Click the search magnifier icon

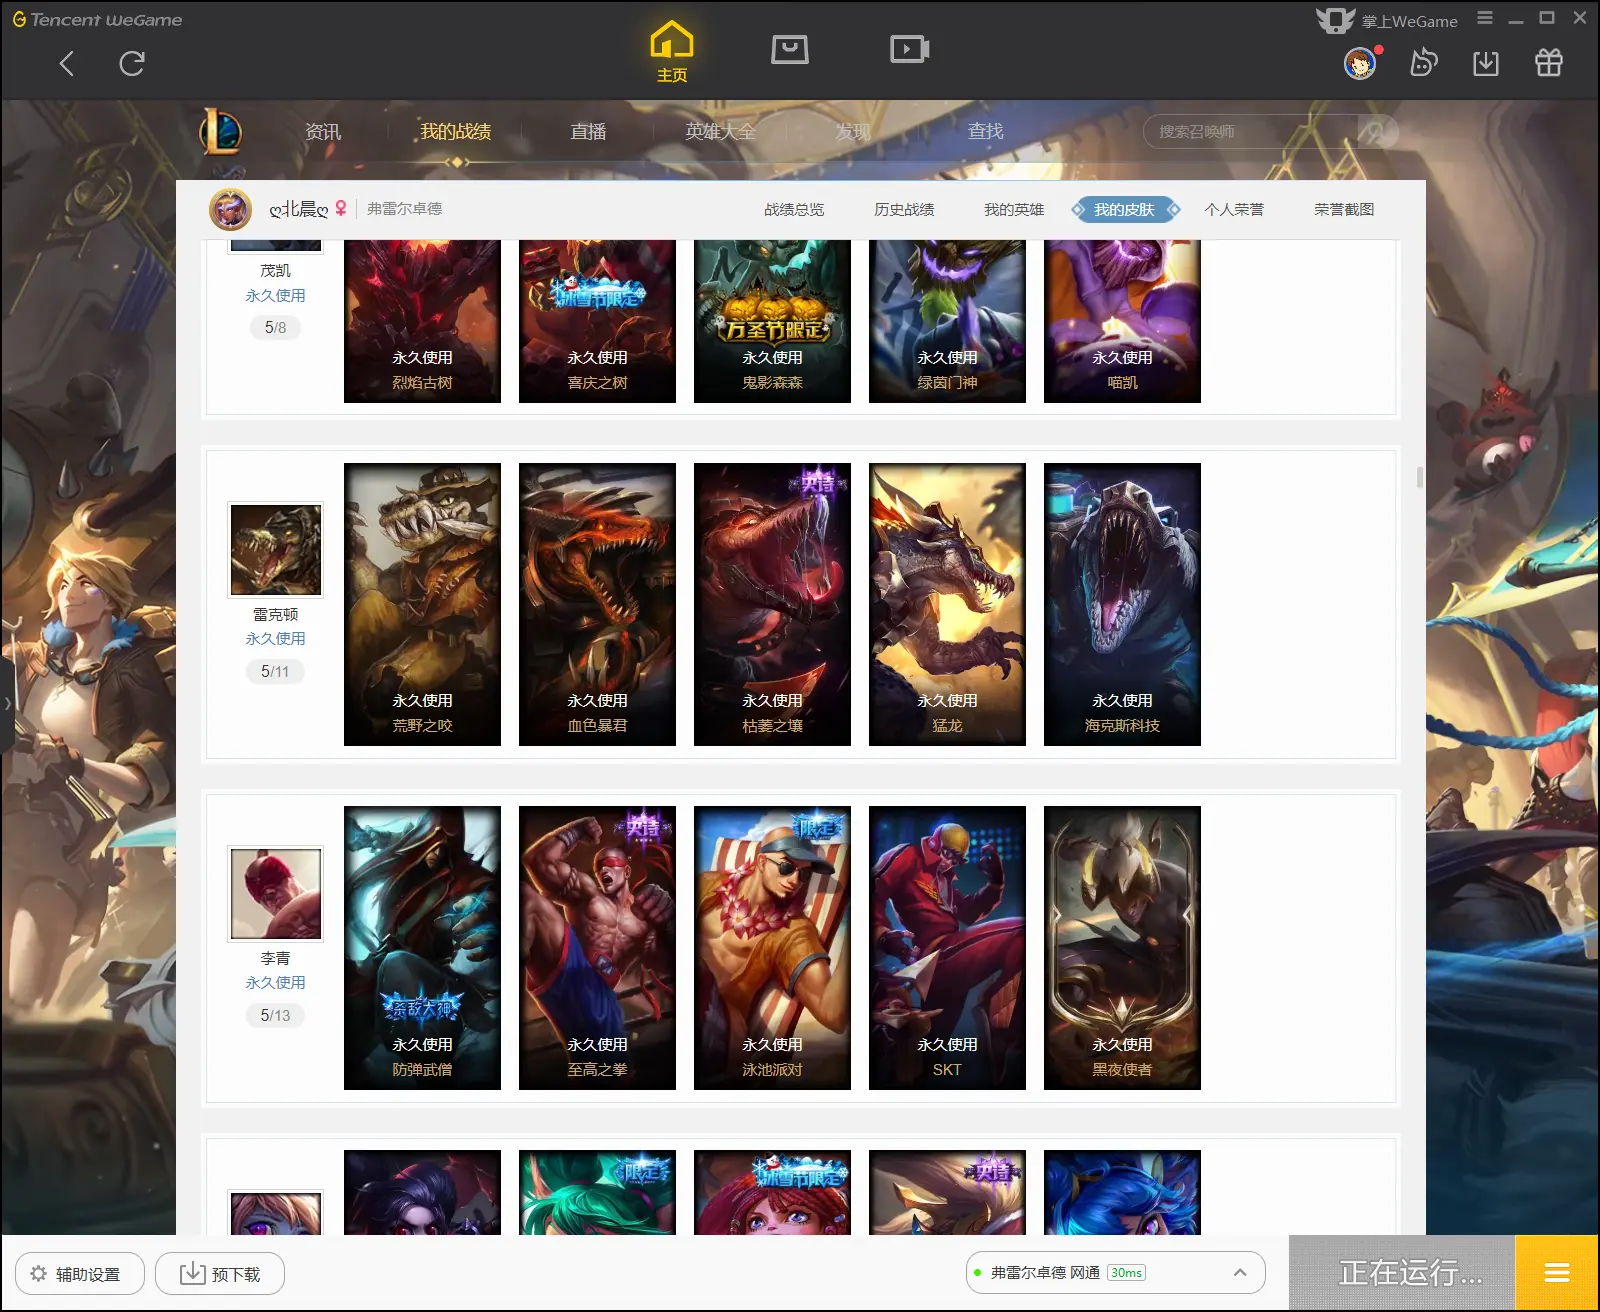tap(1377, 131)
